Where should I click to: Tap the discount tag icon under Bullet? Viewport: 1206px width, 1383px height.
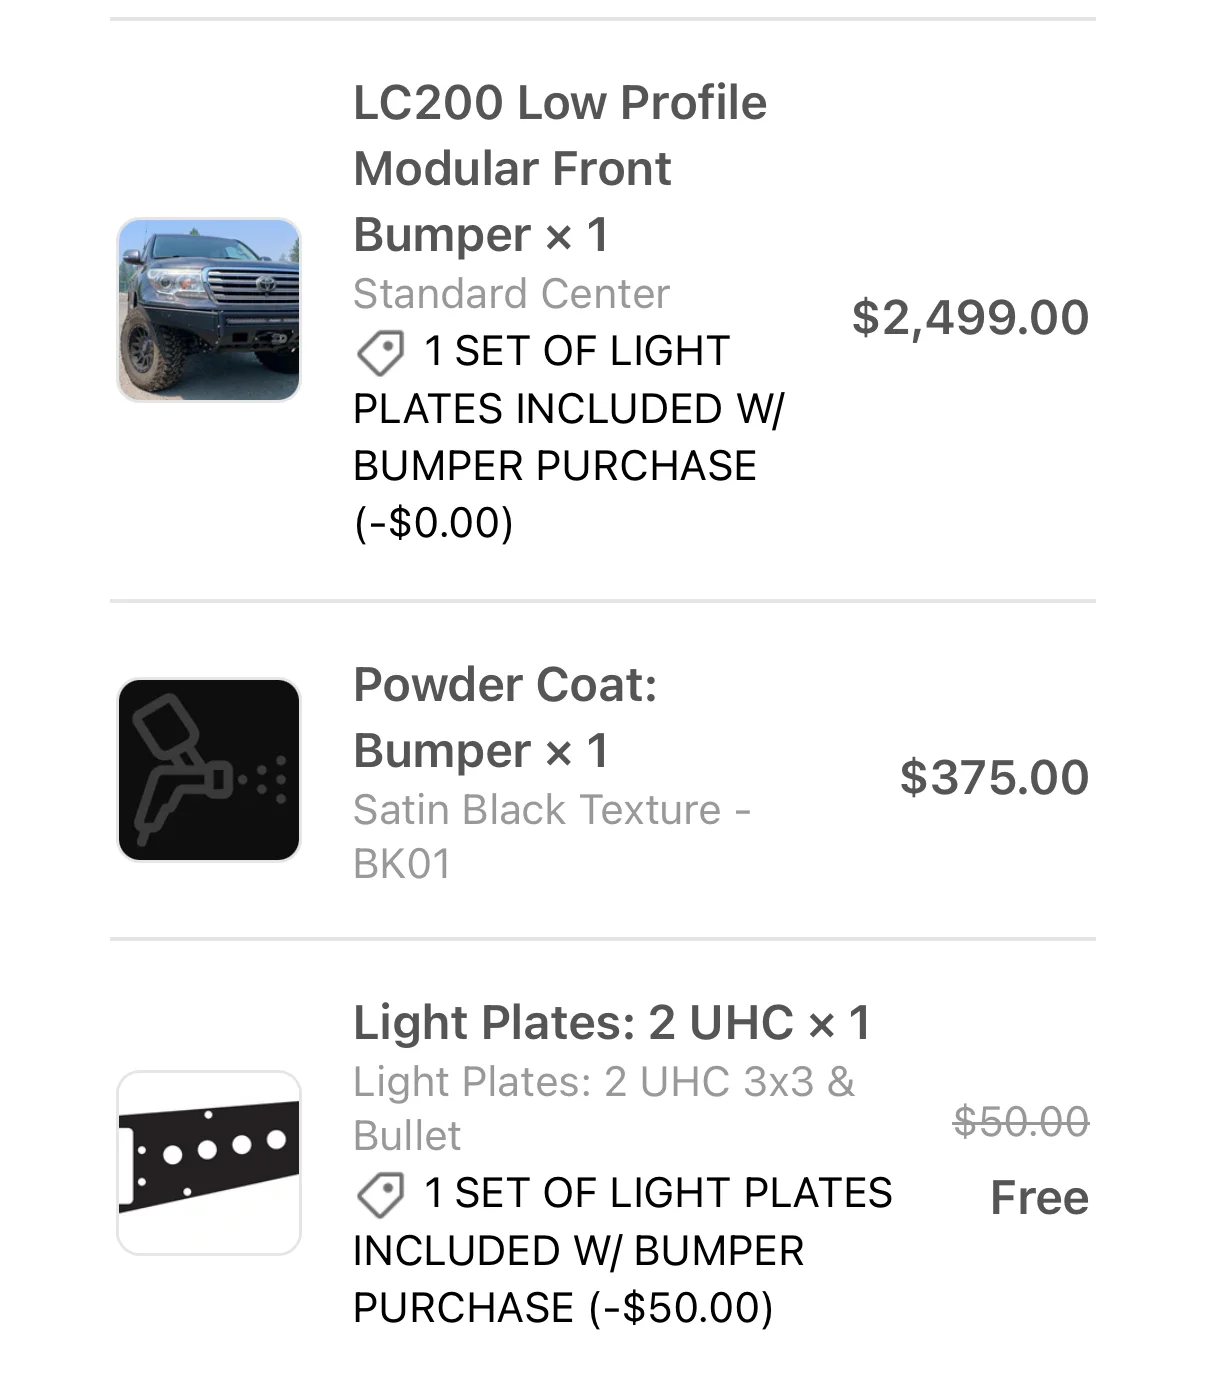(380, 1195)
